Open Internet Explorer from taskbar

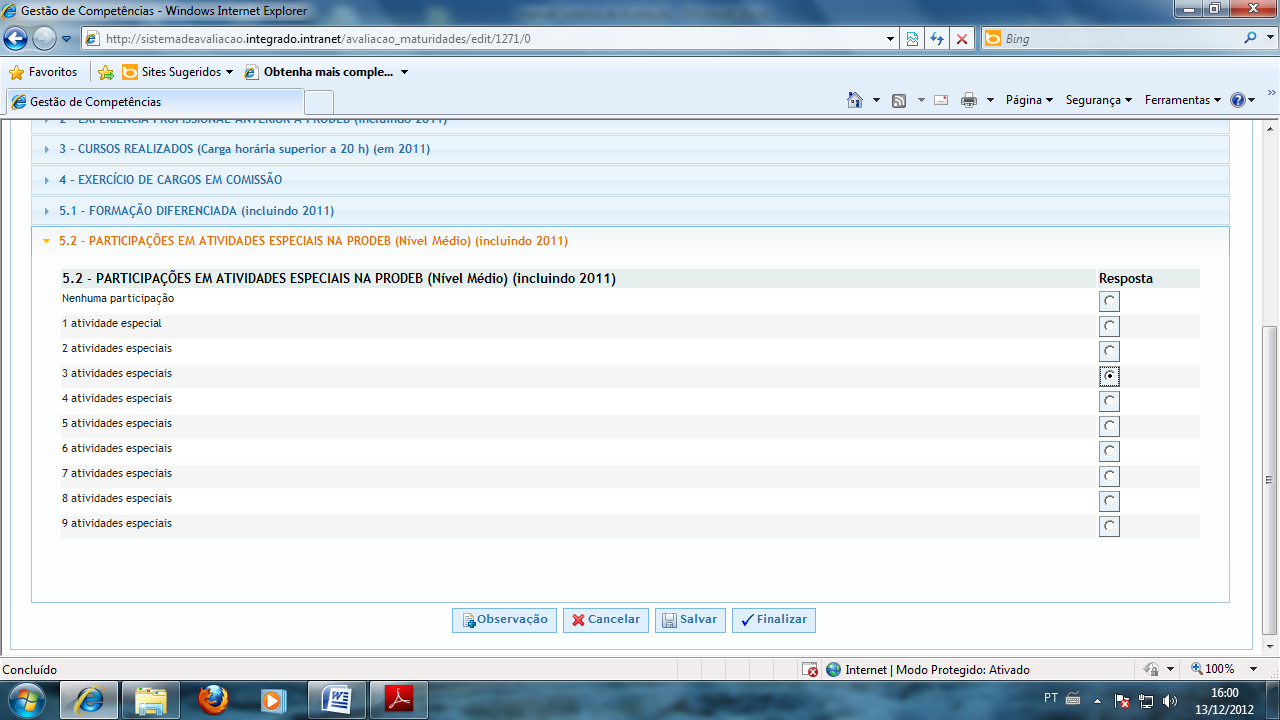[89, 699]
